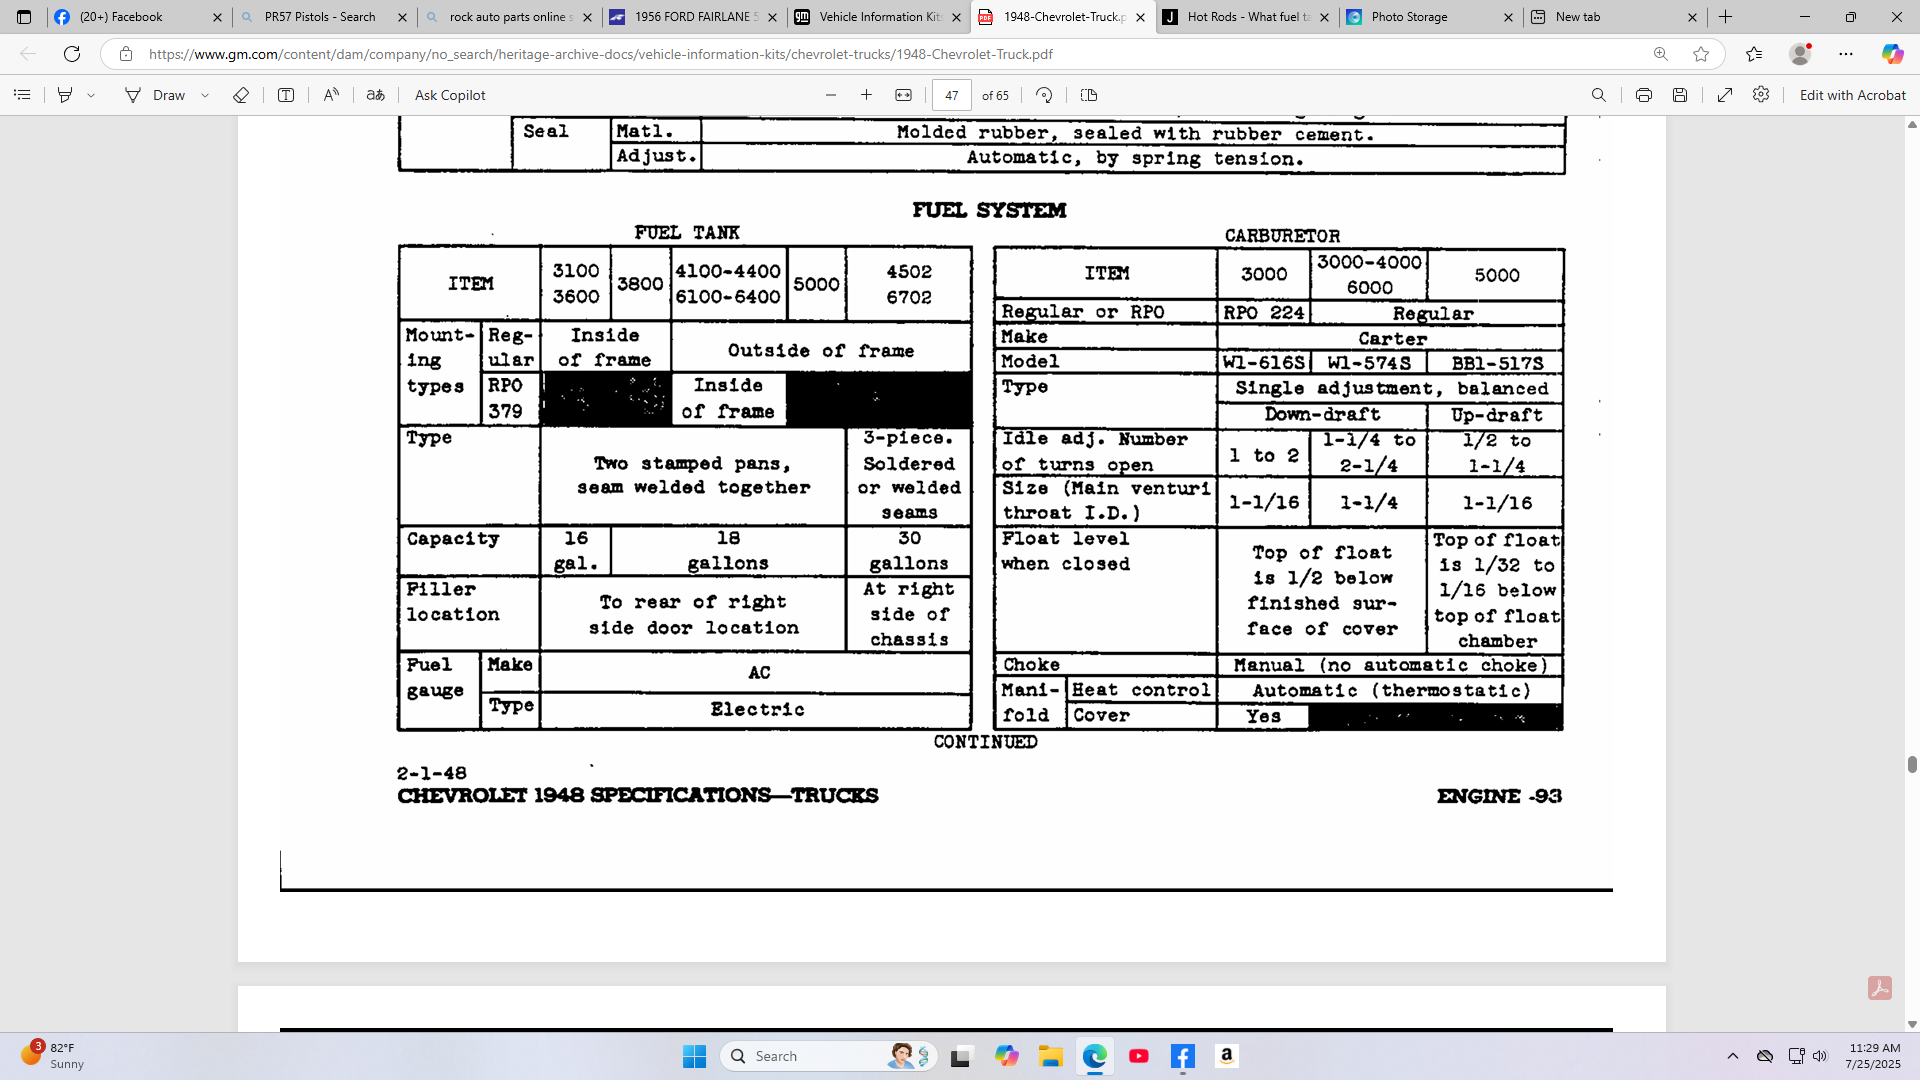
Task: Open the Favorites list icon
Action: [1754, 54]
